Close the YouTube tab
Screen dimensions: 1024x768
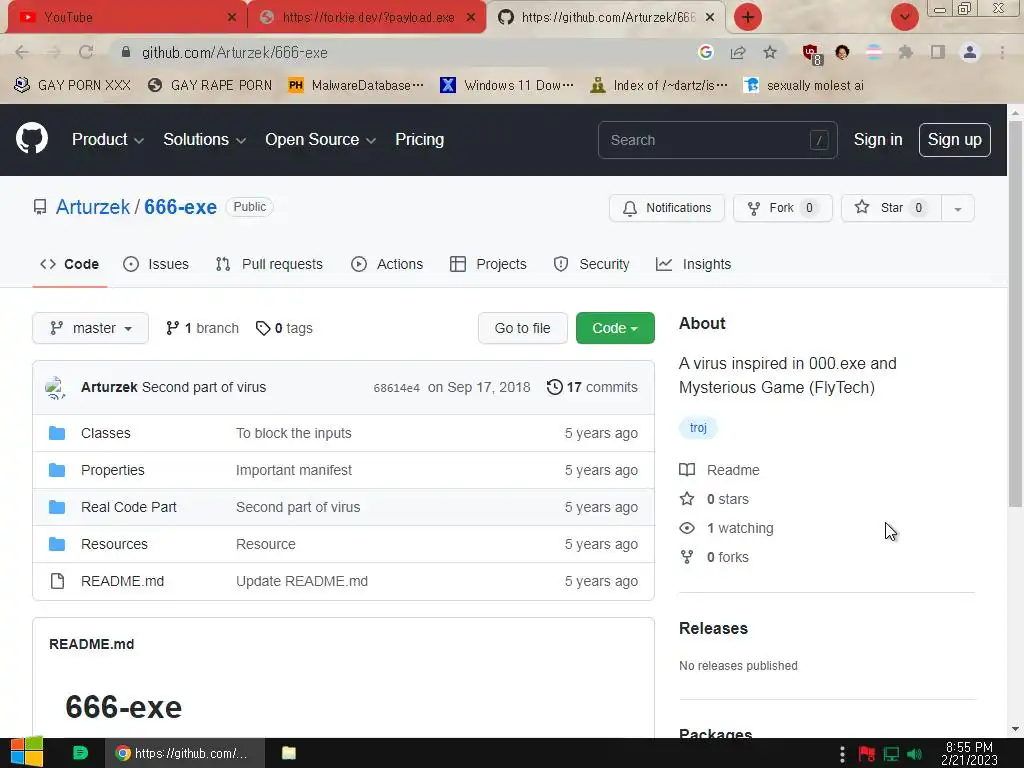[x=231, y=17]
